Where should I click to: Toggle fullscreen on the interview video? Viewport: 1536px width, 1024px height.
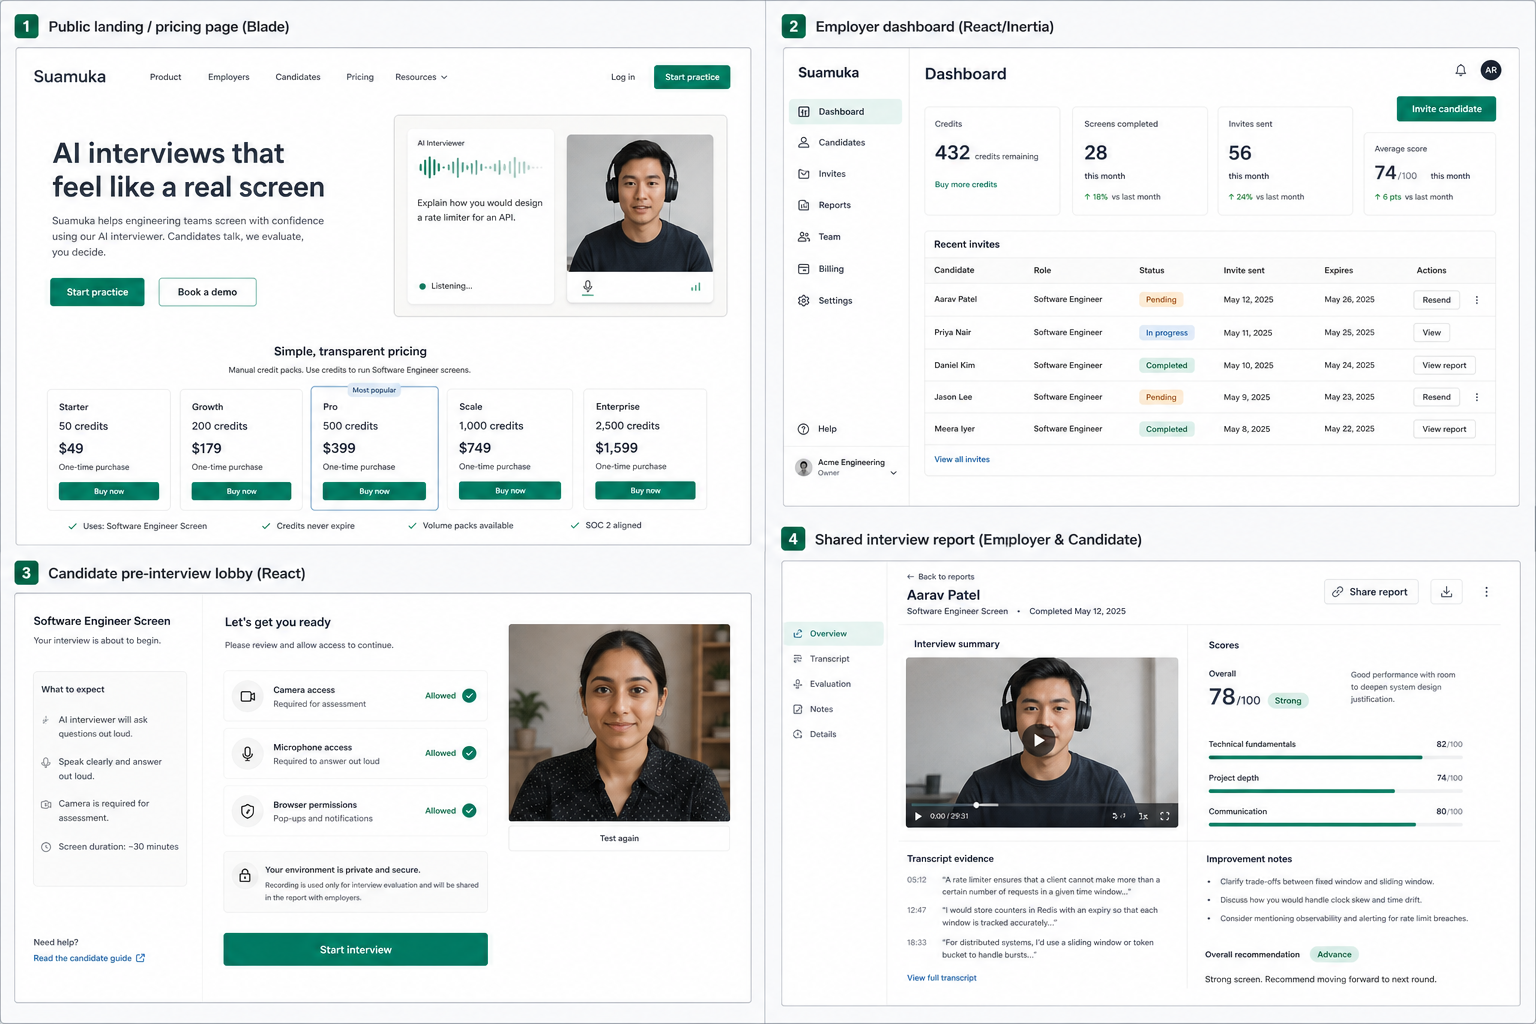click(x=1165, y=816)
